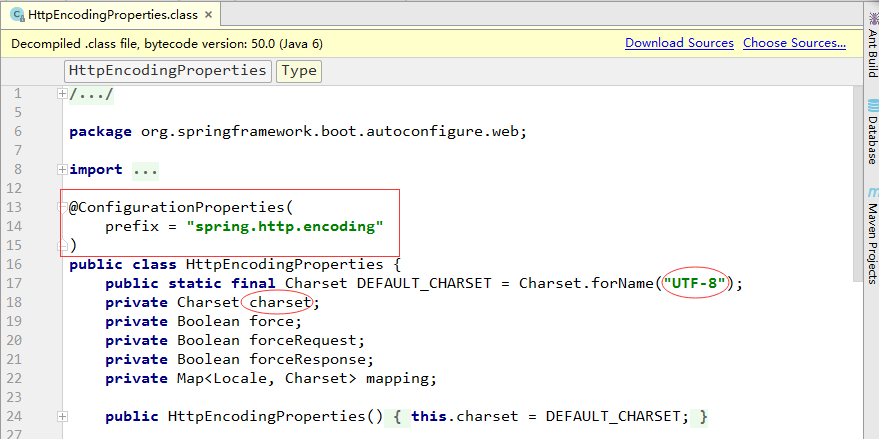Click DEFAULT_CHARSET constant declaration on line 17

click(424, 284)
